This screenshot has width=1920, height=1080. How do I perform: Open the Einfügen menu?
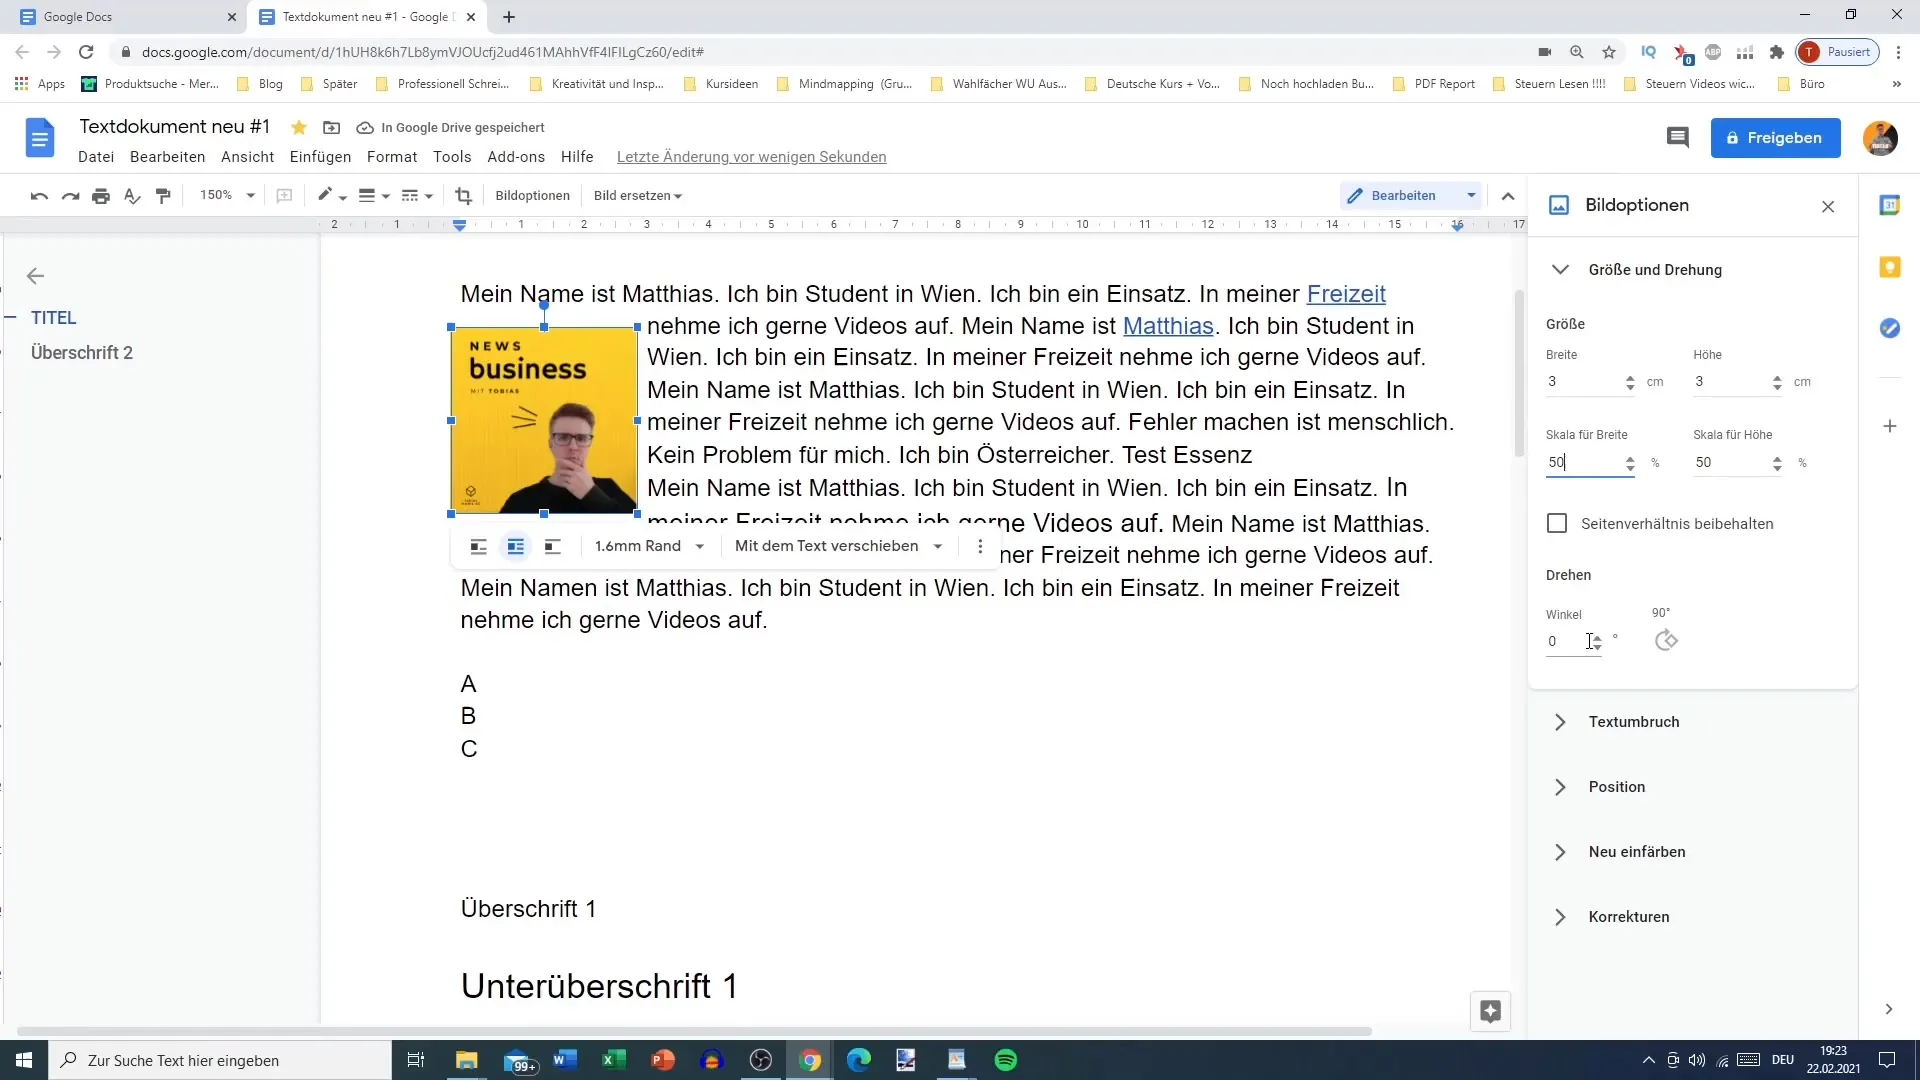click(319, 157)
